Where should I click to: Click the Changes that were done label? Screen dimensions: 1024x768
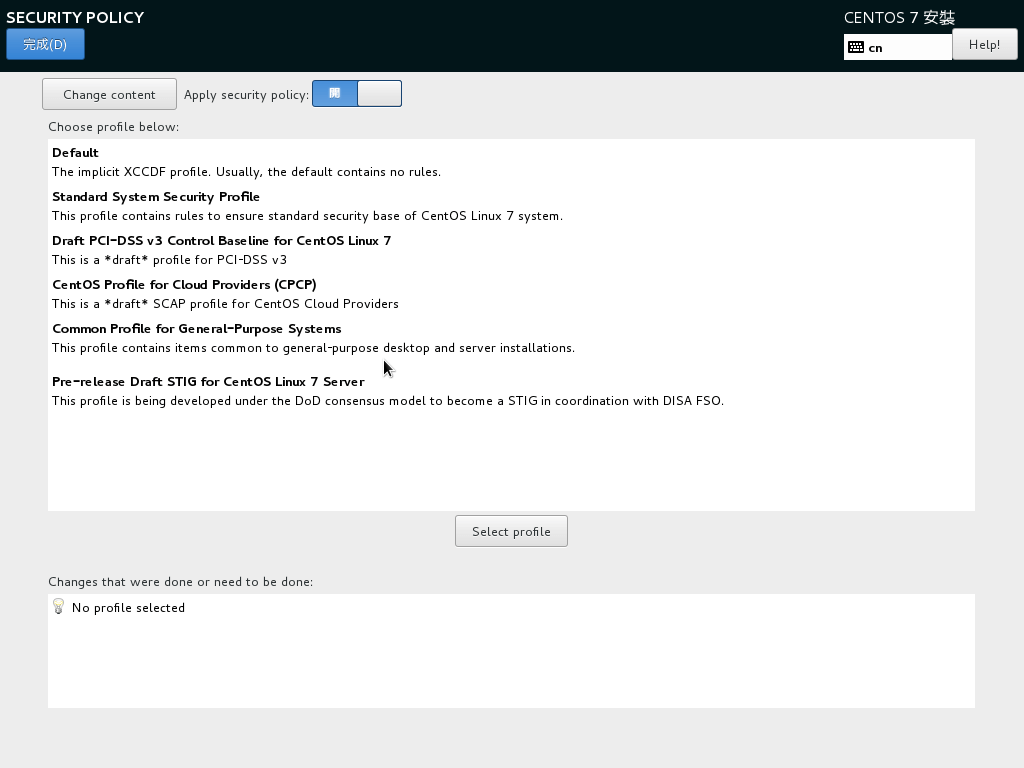[180, 582]
